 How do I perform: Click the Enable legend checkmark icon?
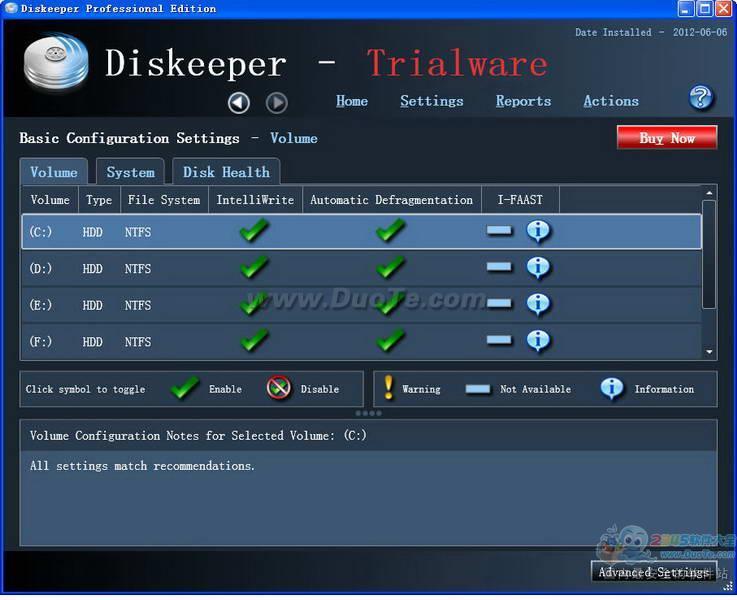point(185,388)
